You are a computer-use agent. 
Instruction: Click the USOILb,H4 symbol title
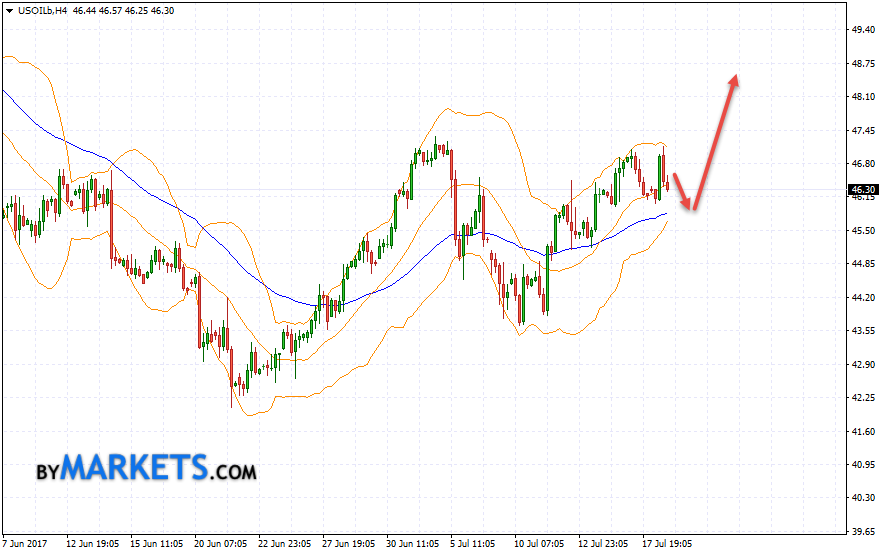click(42, 8)
